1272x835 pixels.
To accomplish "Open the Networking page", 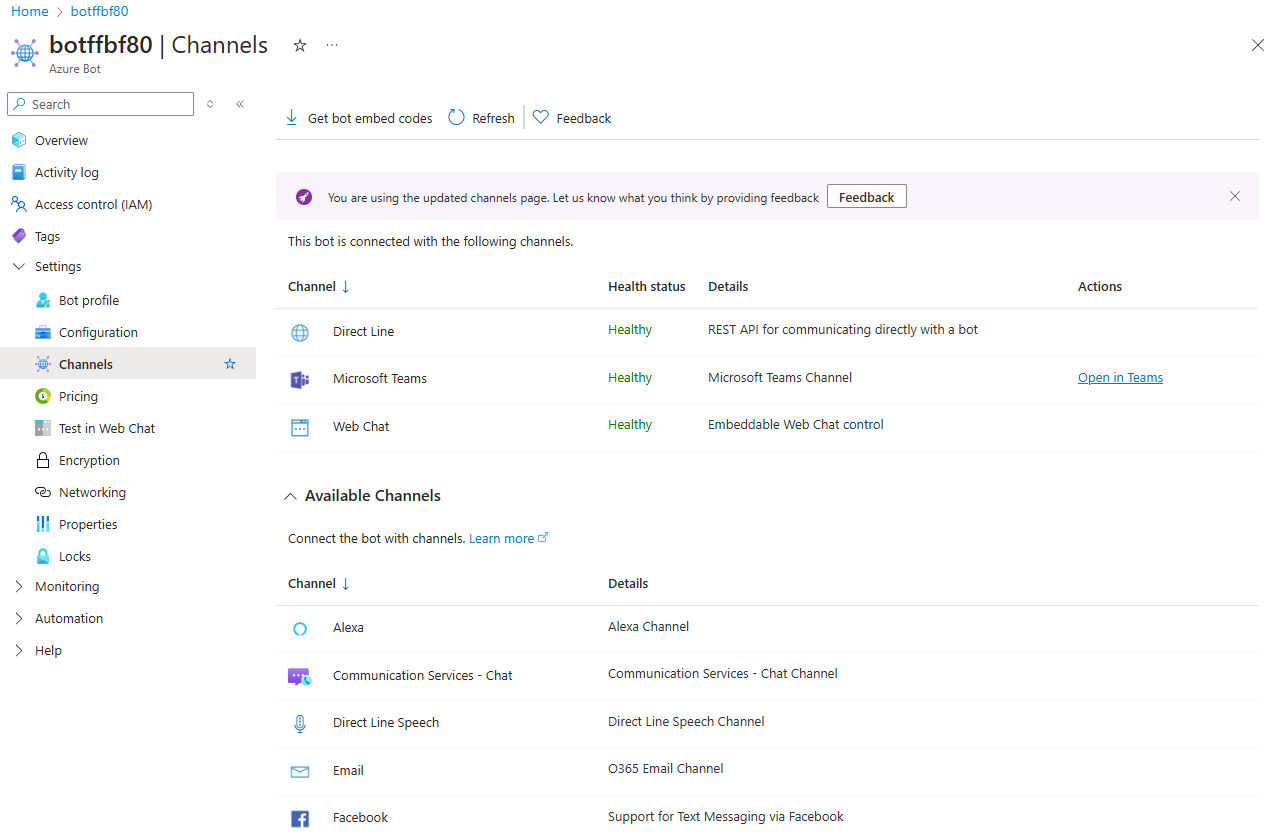I will coord(92,492).
